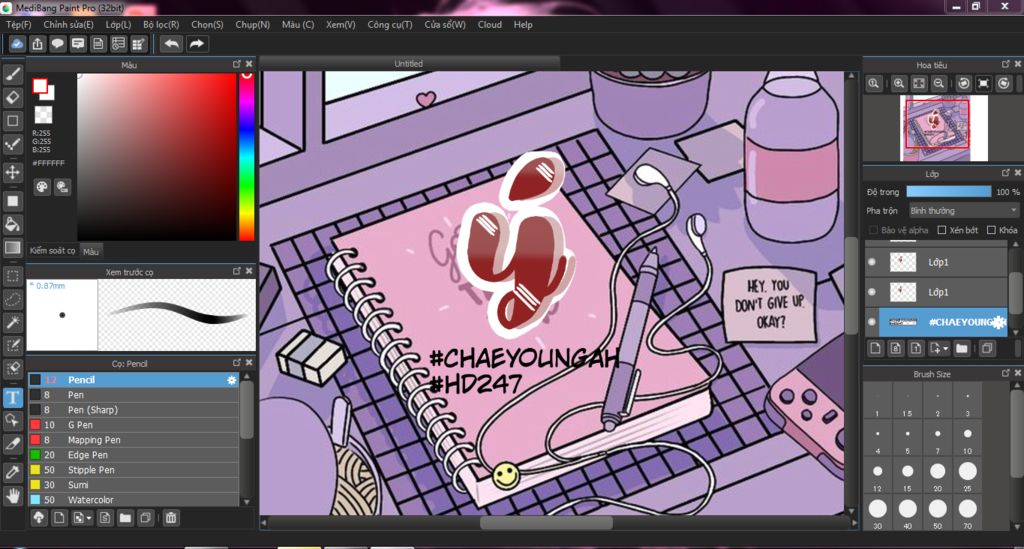Click the rainbow hue slider bar

pos(246,156)
